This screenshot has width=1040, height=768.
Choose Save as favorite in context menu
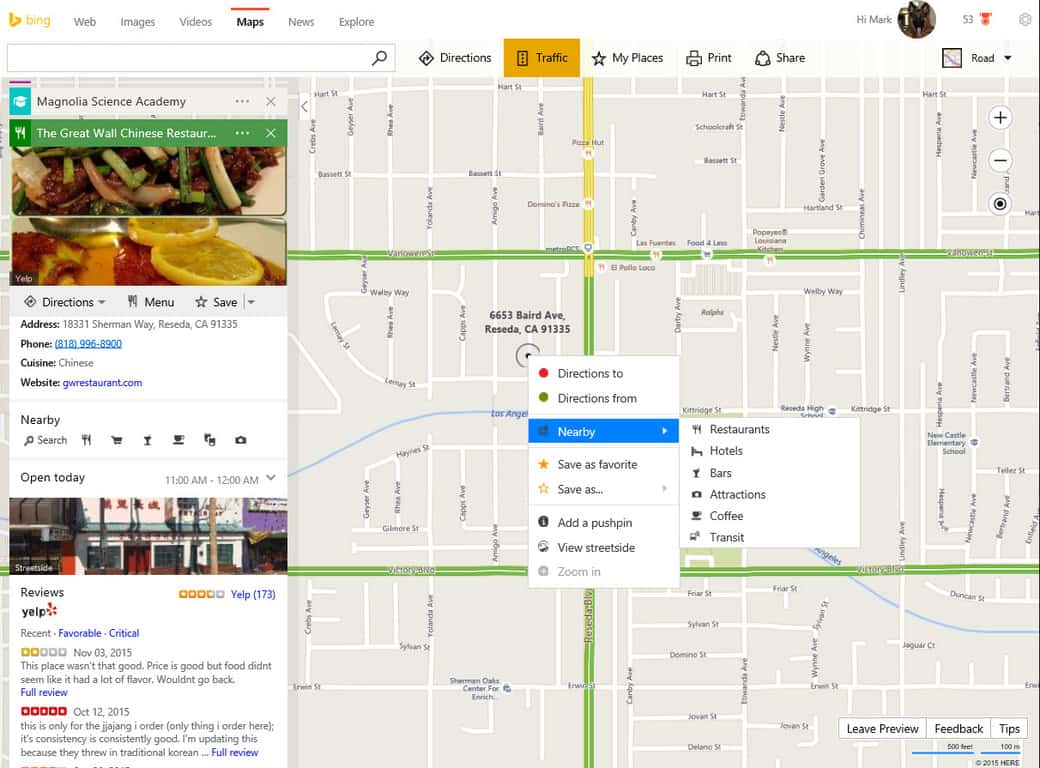(604, 464)
